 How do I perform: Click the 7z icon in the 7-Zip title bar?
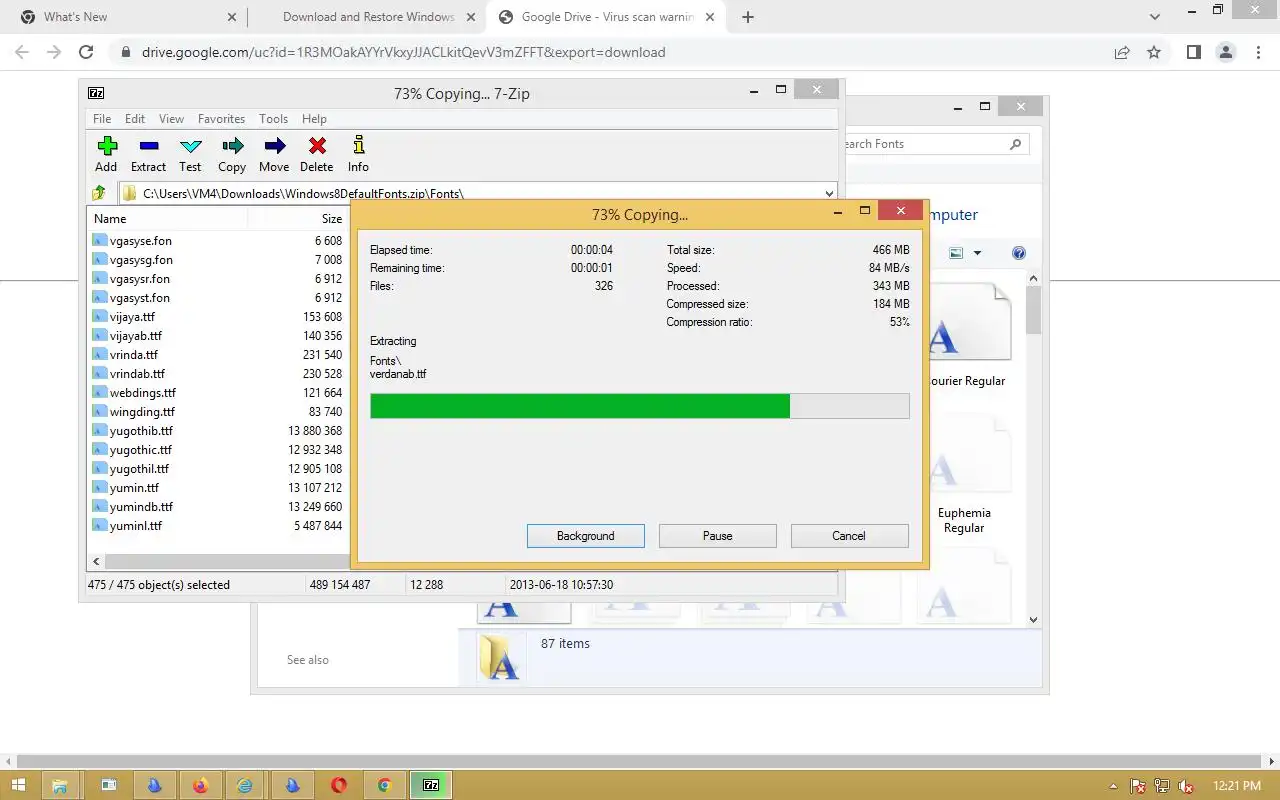pos(96,93)
